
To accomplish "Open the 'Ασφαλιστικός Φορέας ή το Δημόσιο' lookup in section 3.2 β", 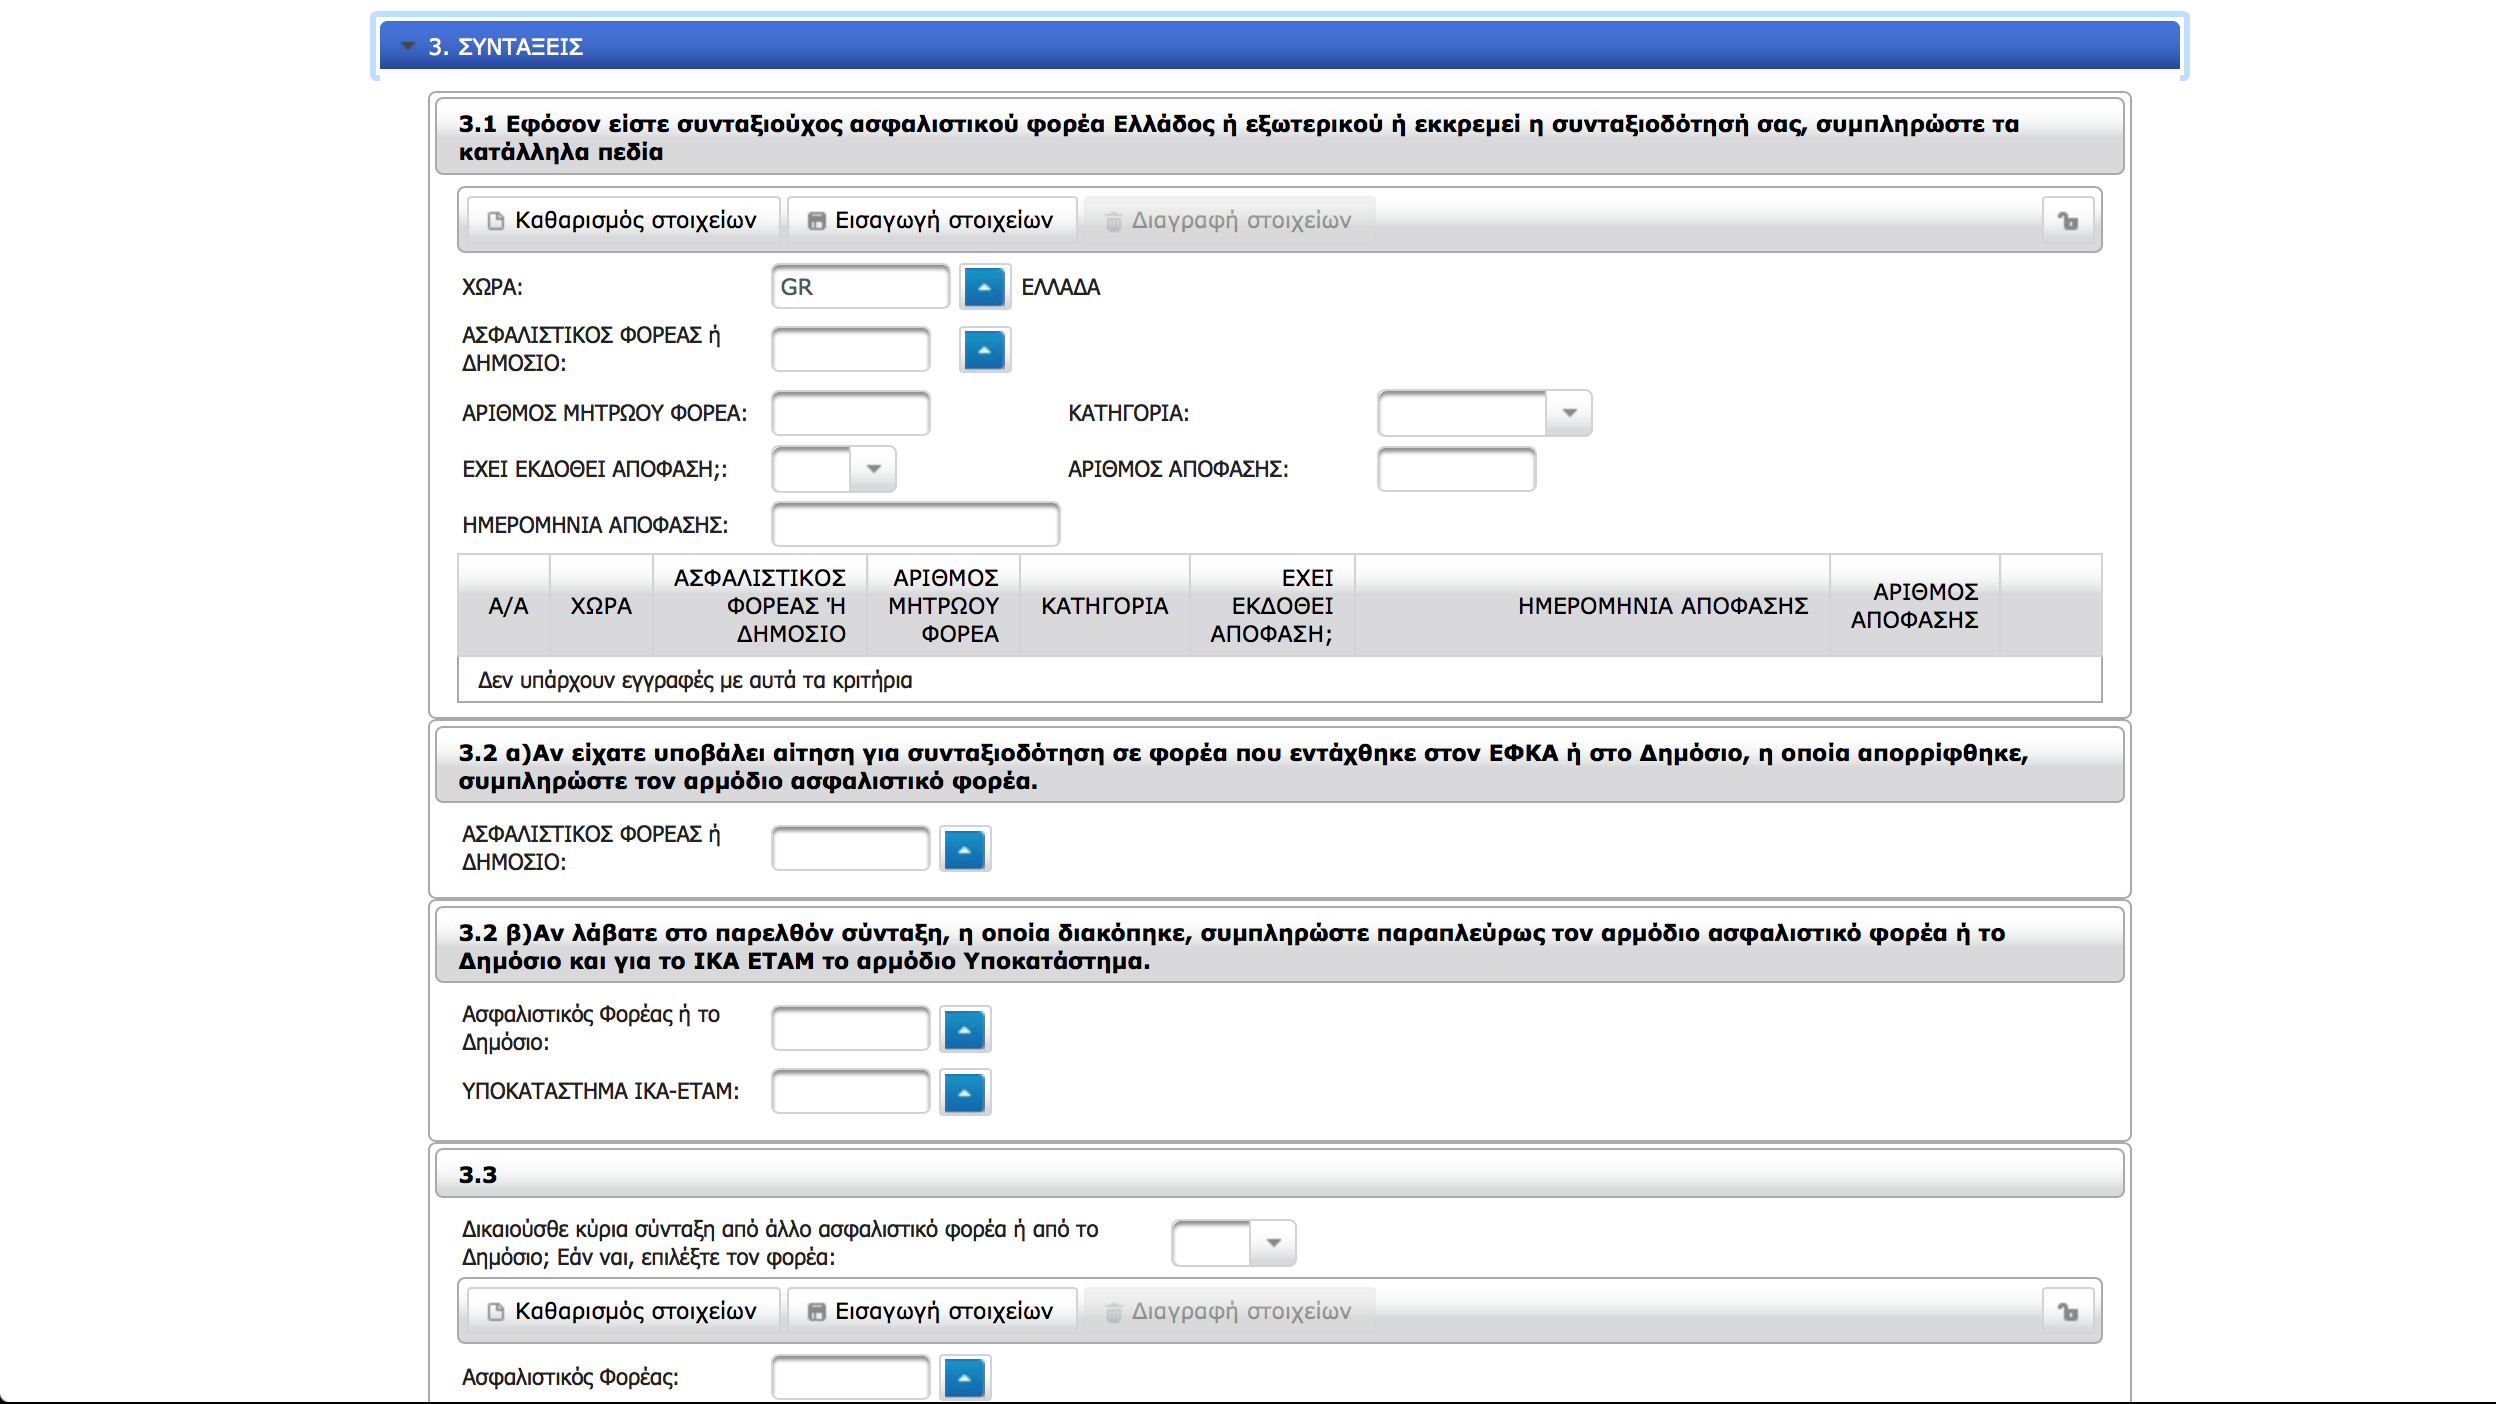I will click(964, 1030).
